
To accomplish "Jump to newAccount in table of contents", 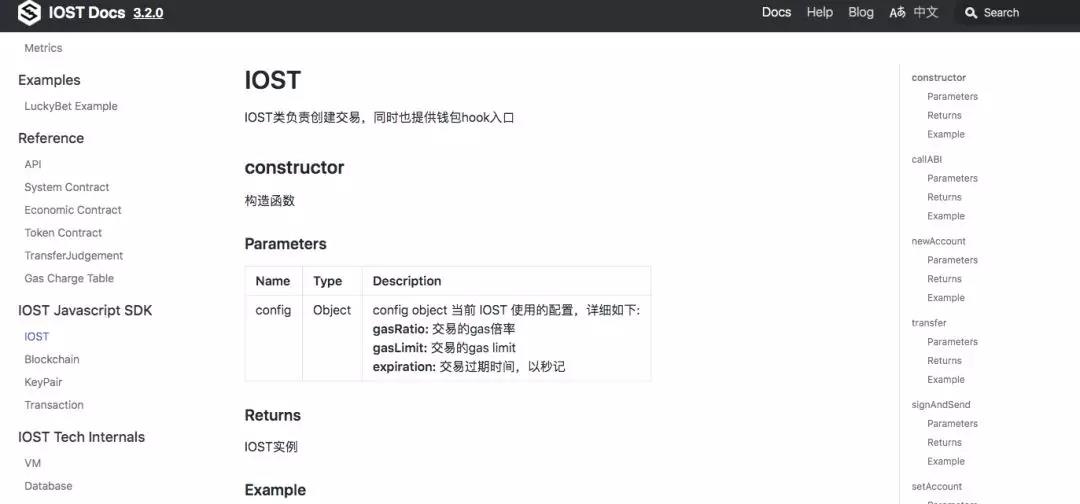I will [939, 242].
